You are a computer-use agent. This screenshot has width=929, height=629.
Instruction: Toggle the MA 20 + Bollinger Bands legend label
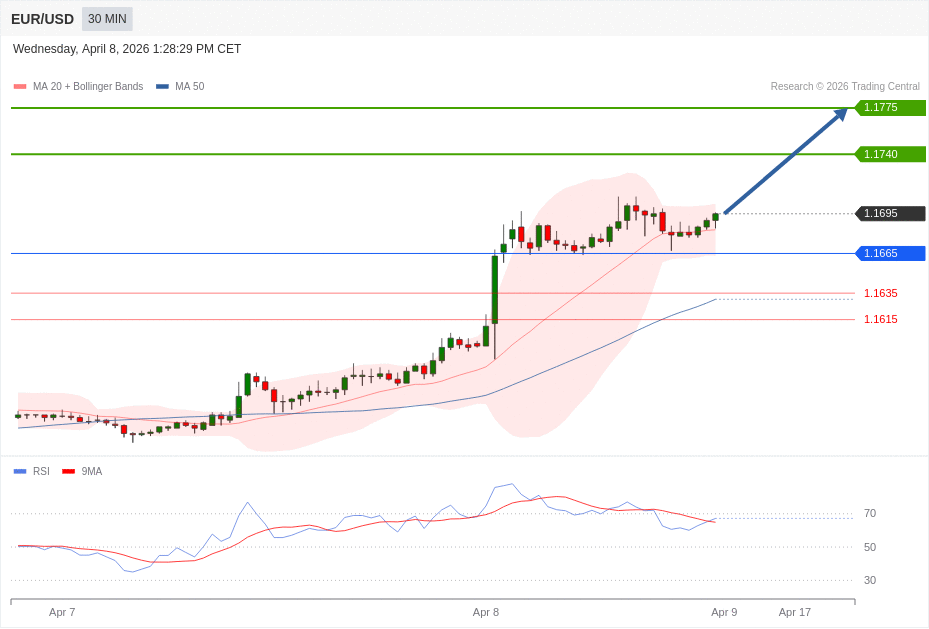click(x=88, y=87)
